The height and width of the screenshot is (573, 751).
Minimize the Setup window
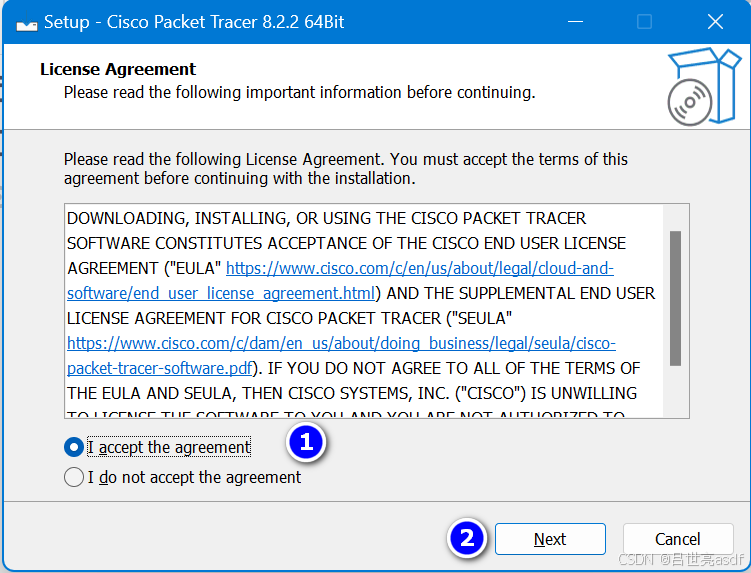[x=575, y=22]
